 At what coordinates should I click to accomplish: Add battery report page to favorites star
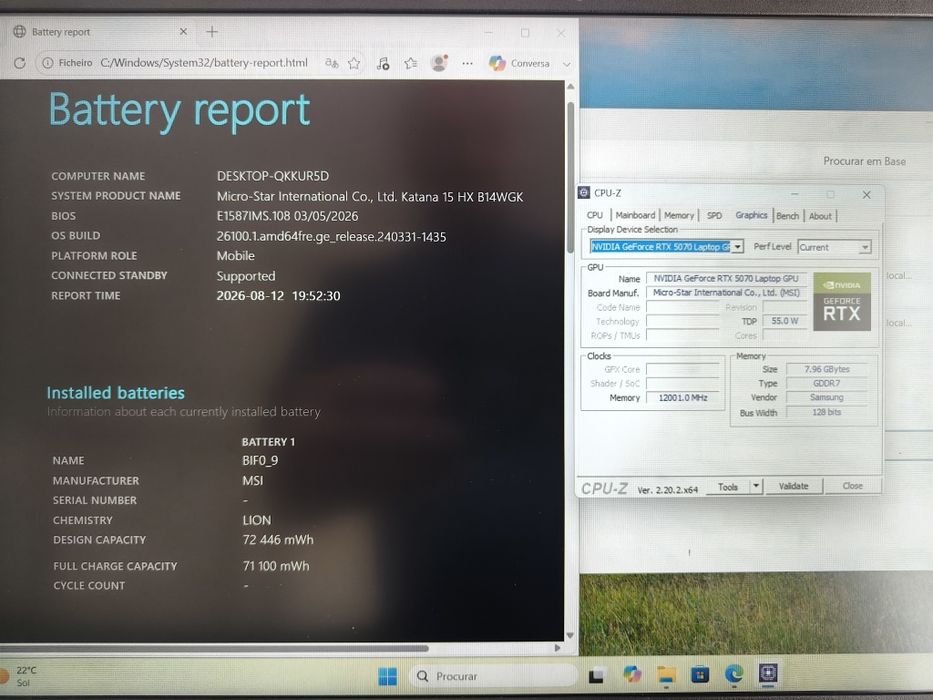(354, 62)
